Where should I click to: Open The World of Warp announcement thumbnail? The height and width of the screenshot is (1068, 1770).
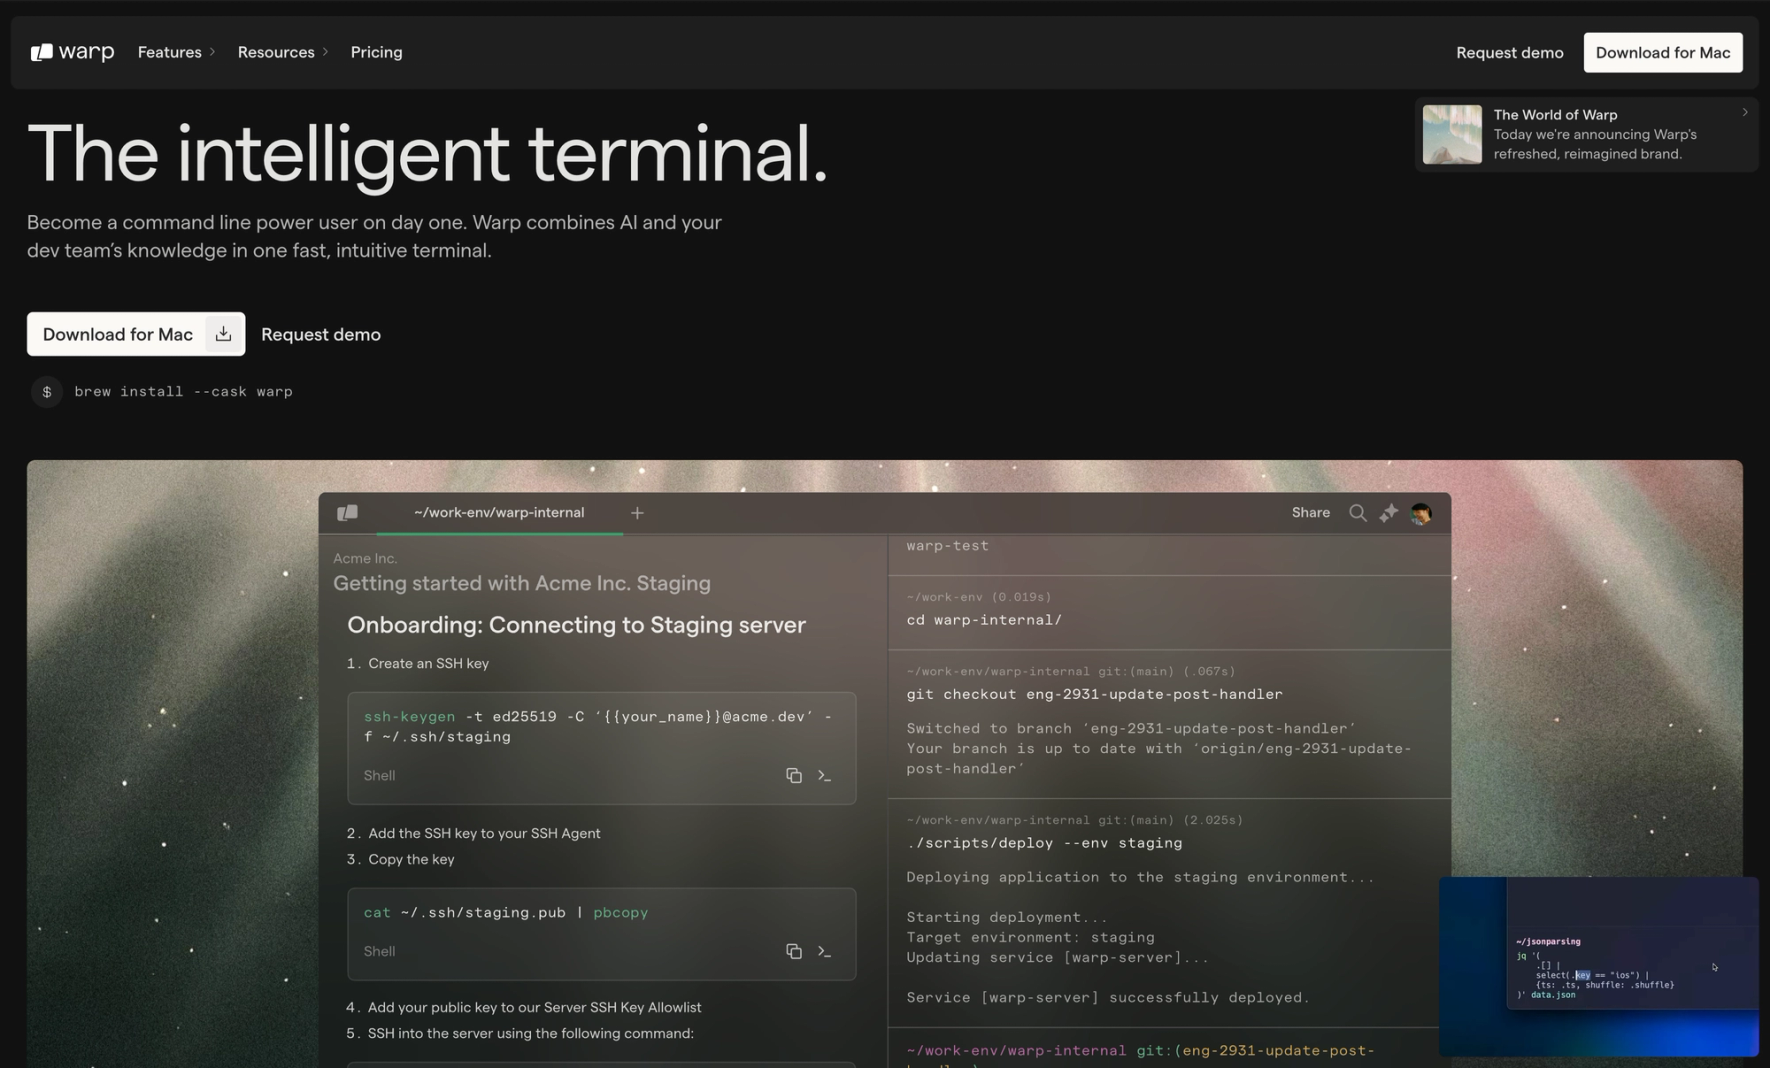[x=1452, y=134]
